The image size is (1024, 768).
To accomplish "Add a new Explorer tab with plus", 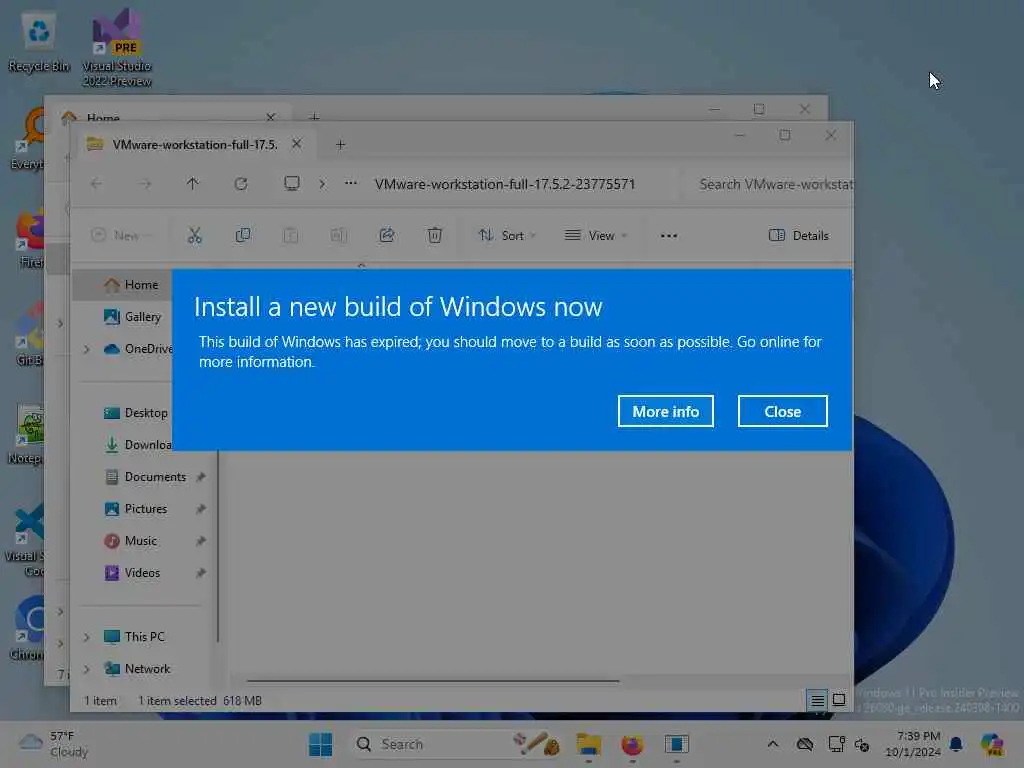I will 340,144.
